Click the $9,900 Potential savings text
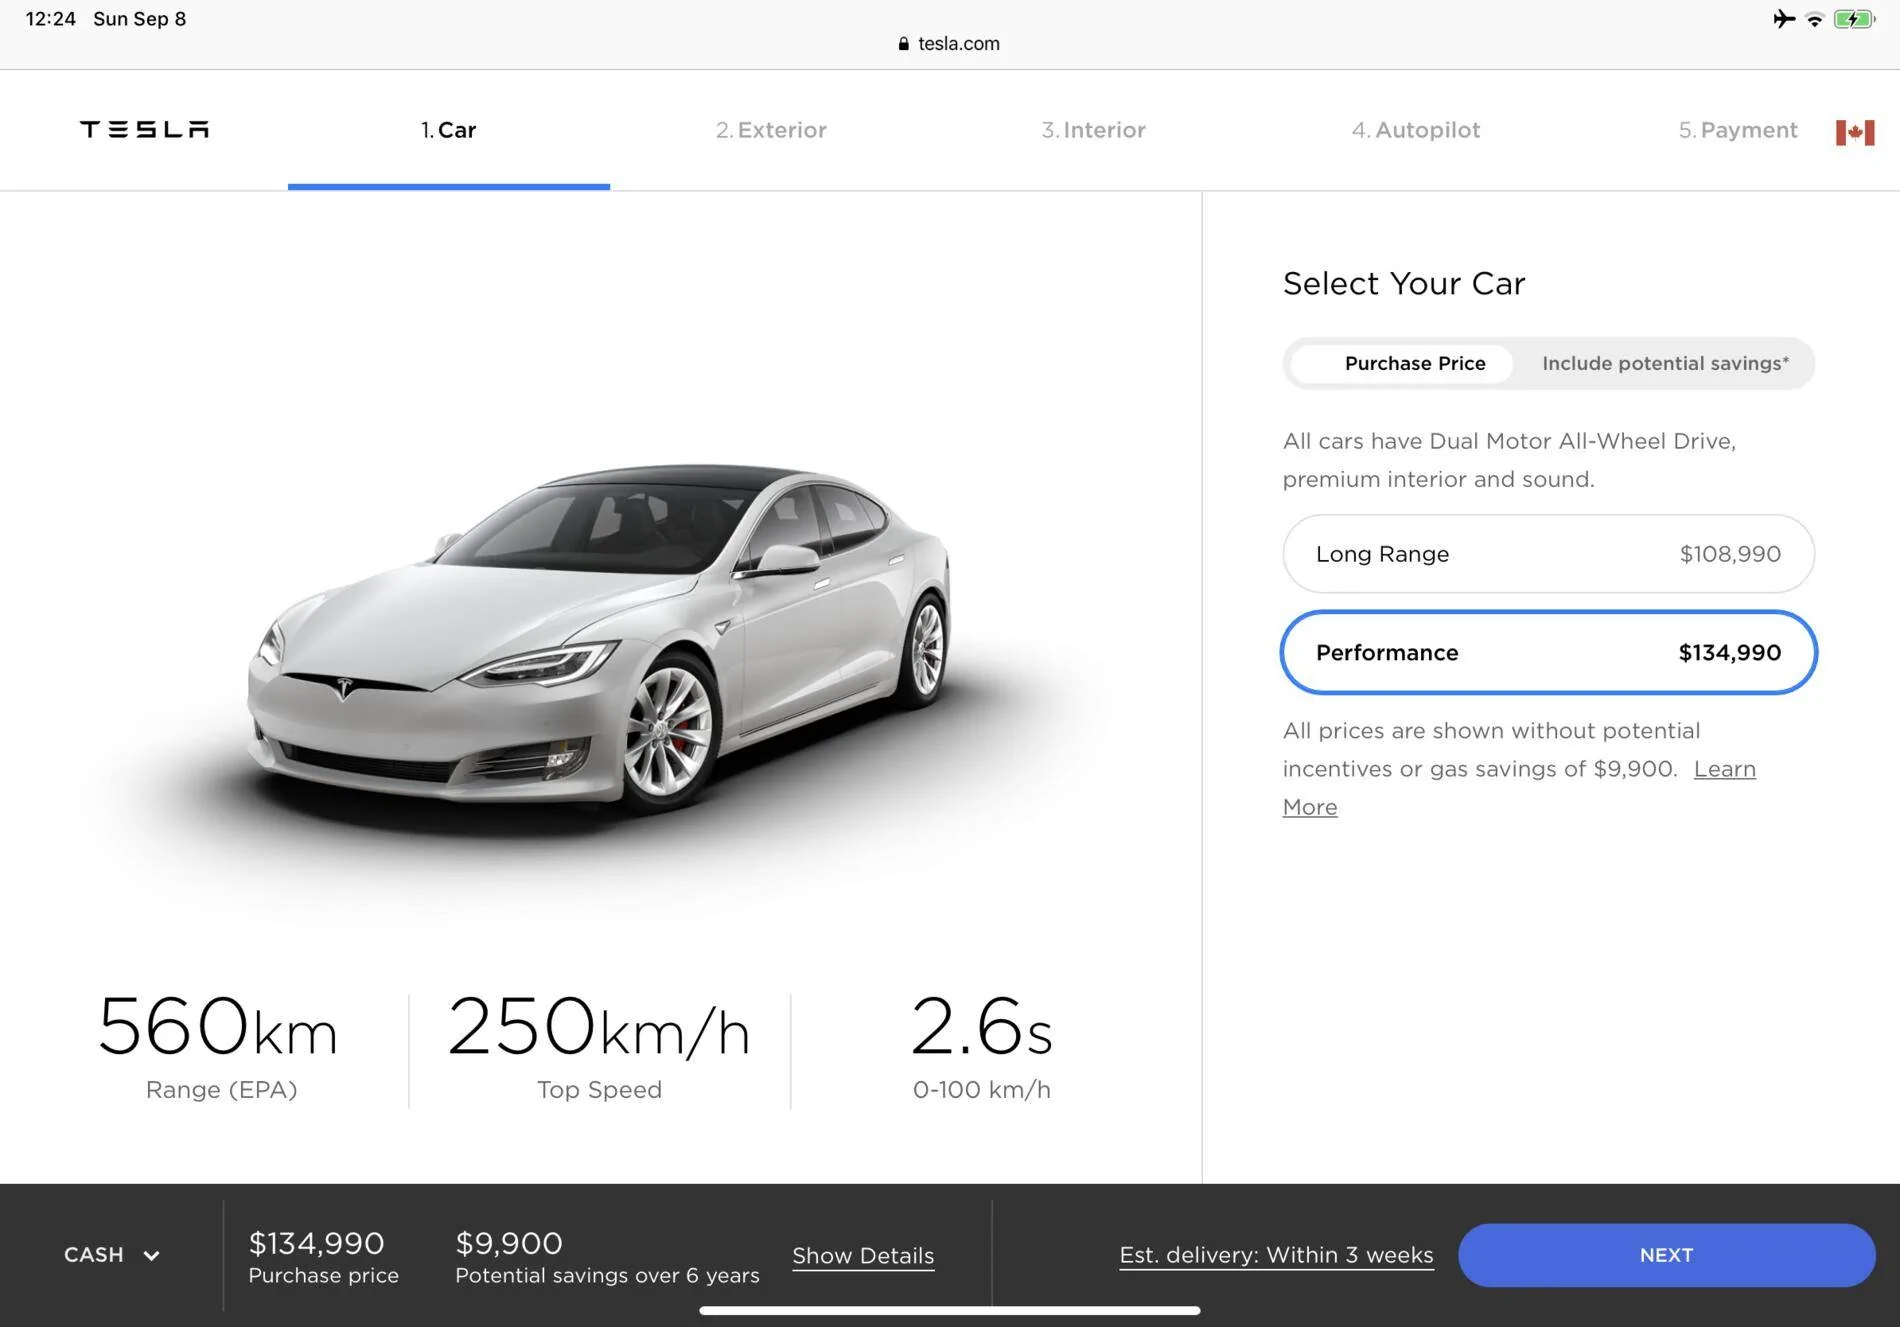 pyautogui.click(x=607, y=1257)
